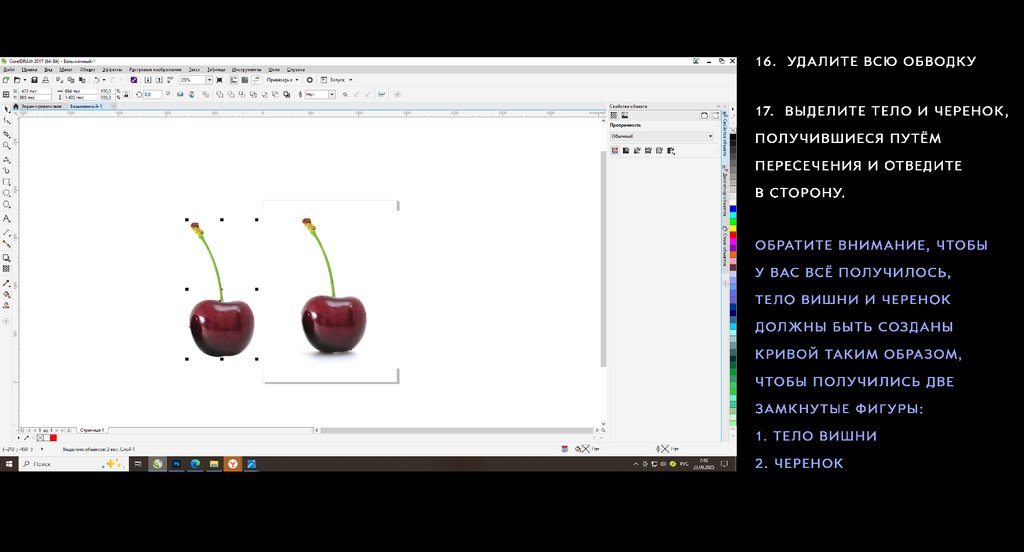Select the Rectangle tool
Image resolution: width=1024 pixels, height=552 pixels.
click(7, 182)
